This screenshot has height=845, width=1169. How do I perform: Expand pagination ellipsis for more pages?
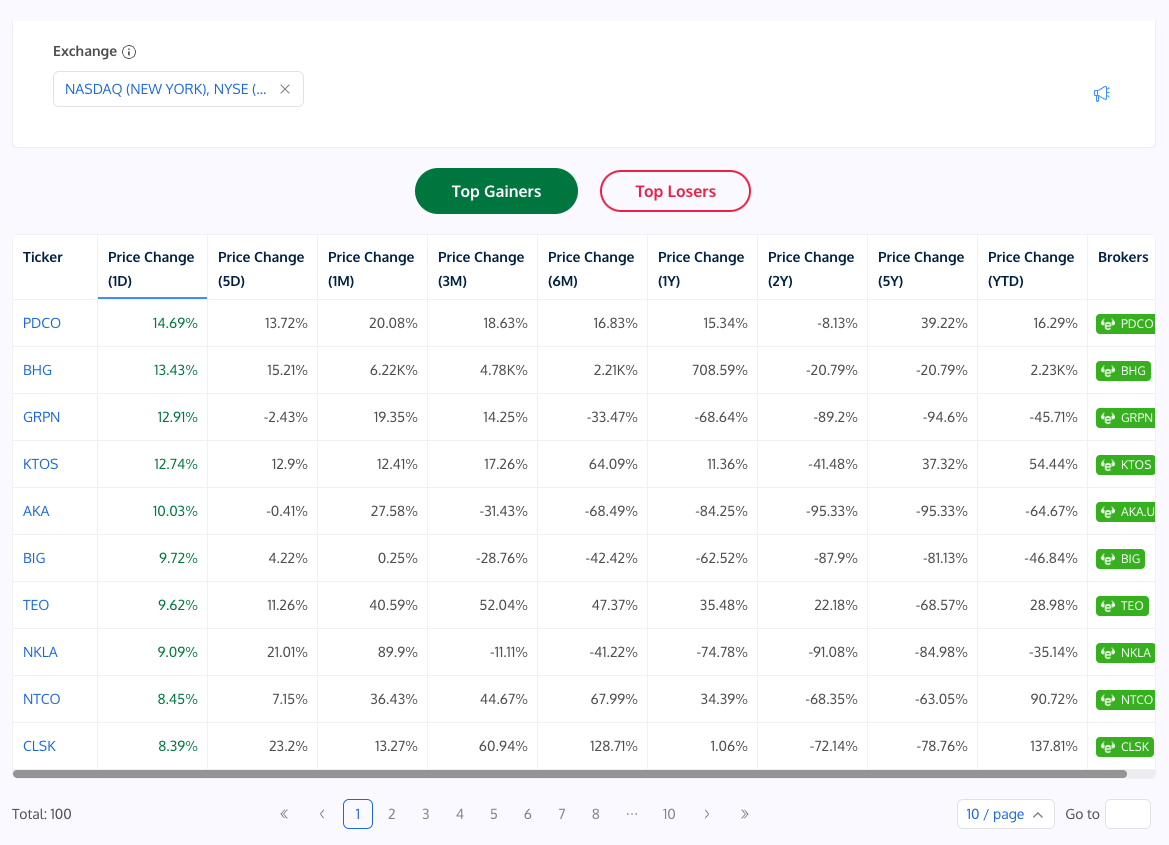tap(631, 814)
